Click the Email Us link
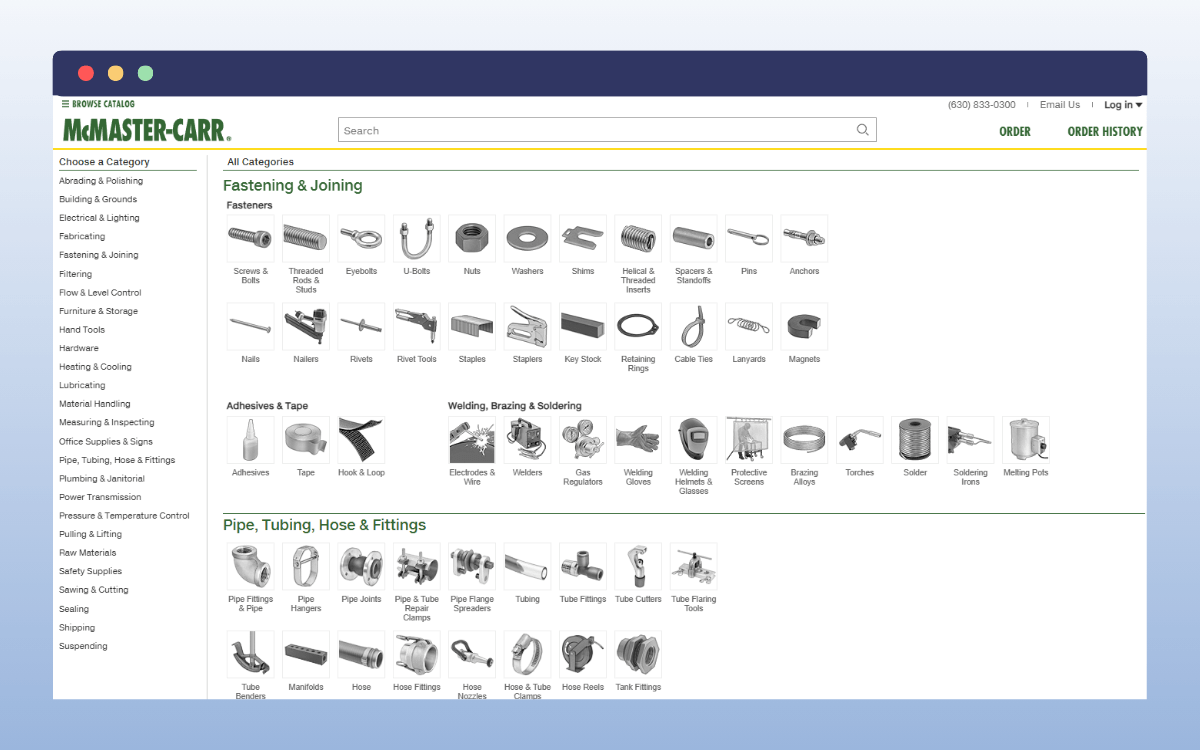Viewport: 1200px width, 750px height. (x=1060, y=104)
